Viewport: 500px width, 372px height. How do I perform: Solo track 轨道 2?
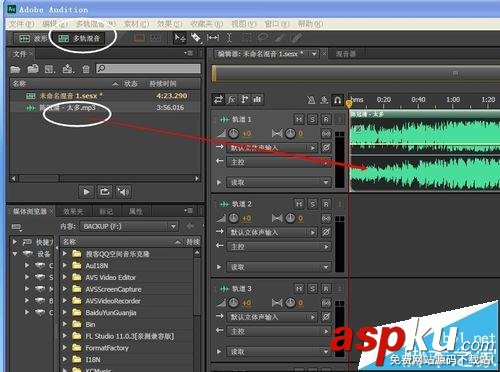coord(312,204)
